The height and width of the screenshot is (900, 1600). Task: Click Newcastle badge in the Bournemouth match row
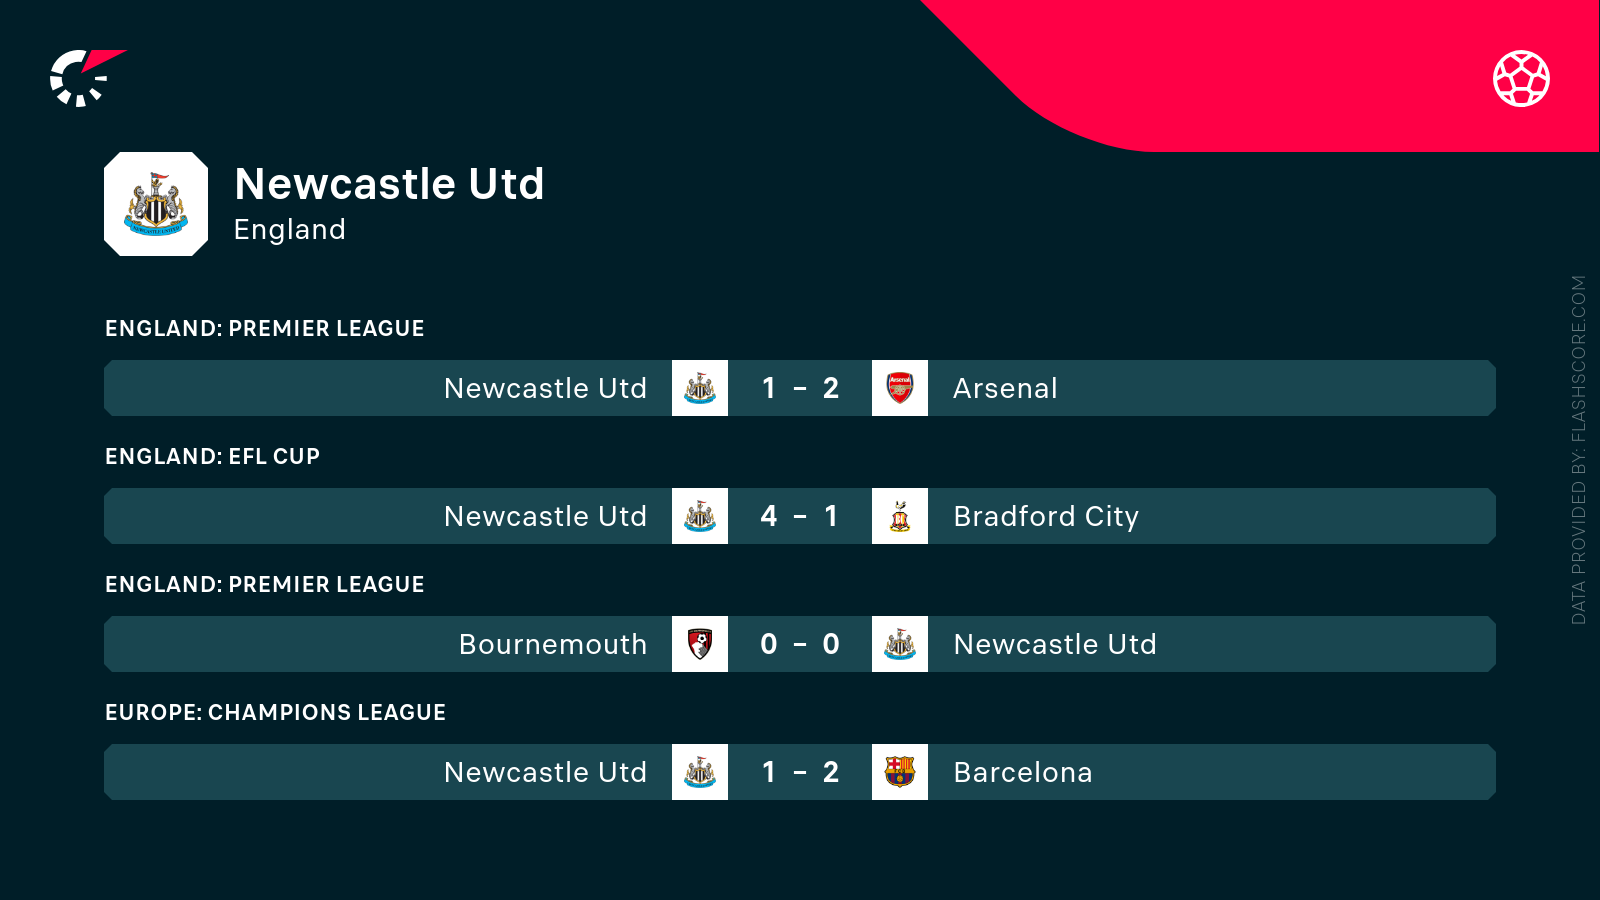pyautogui.click(x=900, y=644)
